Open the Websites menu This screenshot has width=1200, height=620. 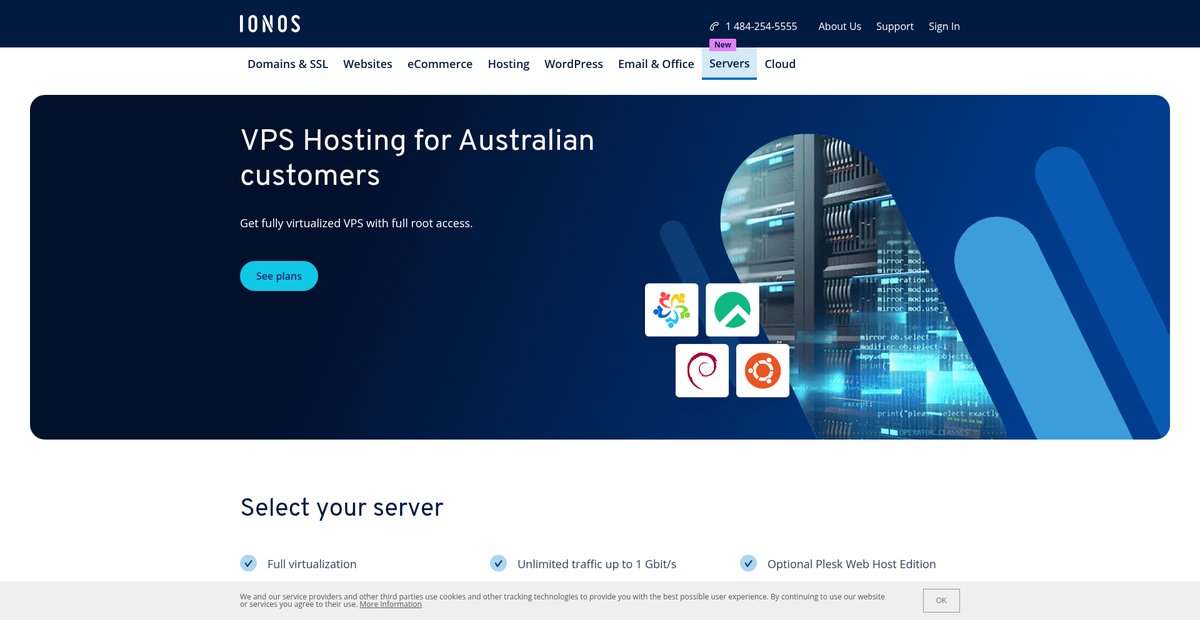coord(368,64)
